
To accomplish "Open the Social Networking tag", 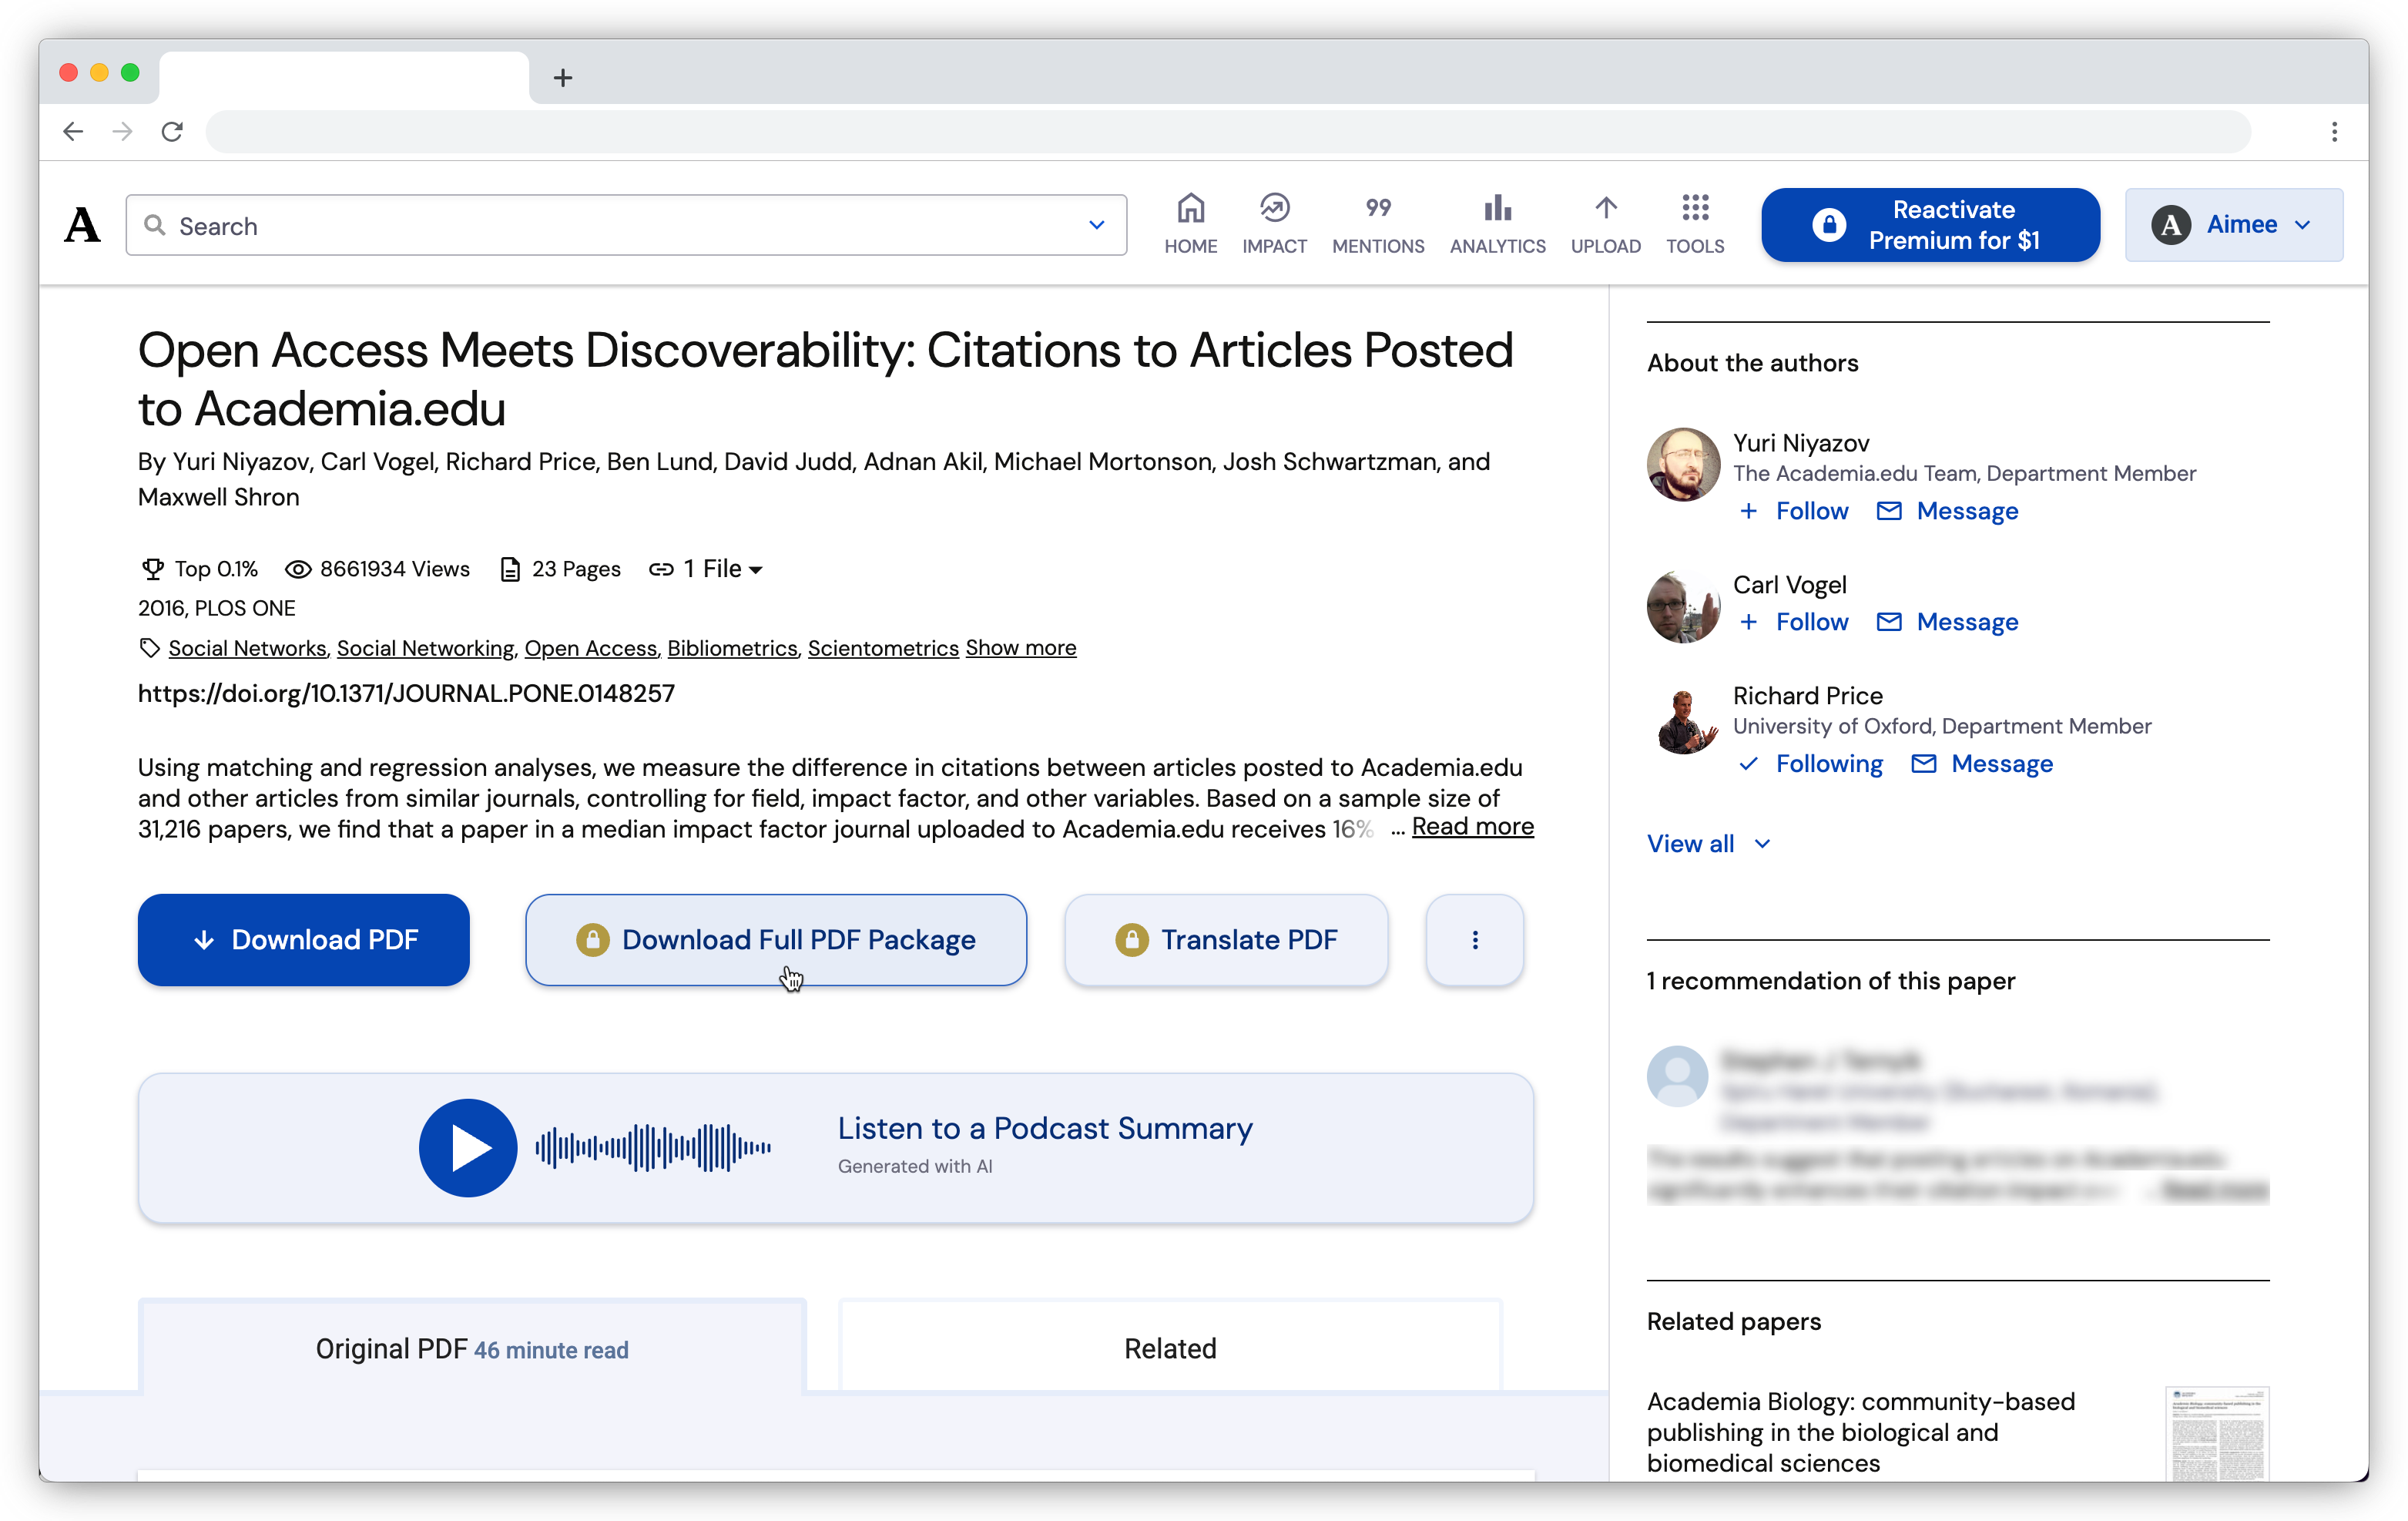I will (425, 648).
